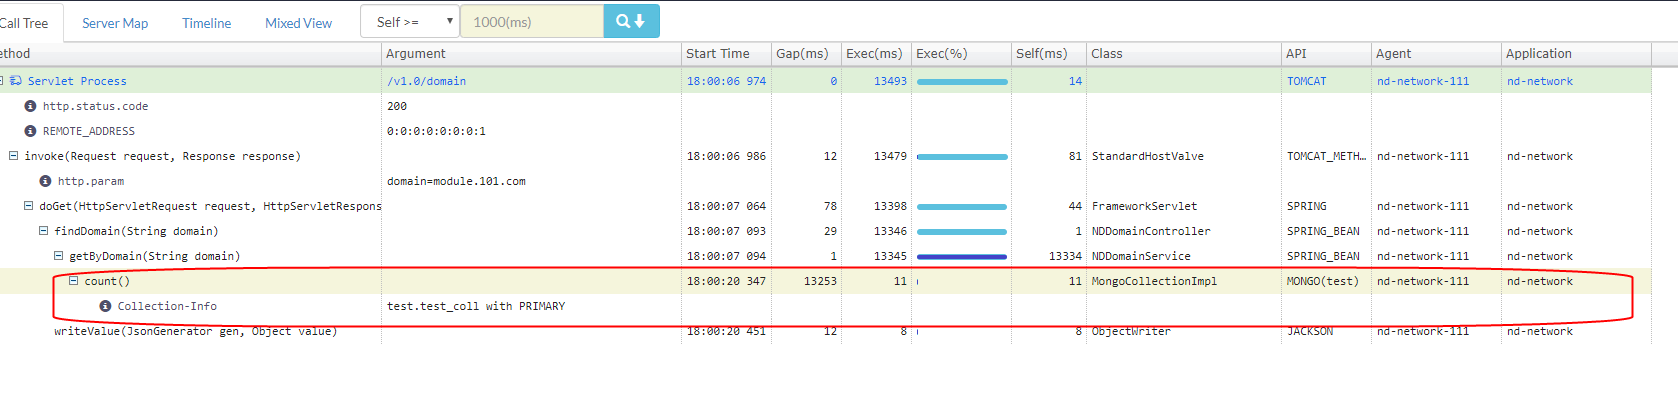Click the ObjectWriter class cell
The width and height of the screenshot is (1678, 405).
pyautogui.click(x=1131, y=331)
